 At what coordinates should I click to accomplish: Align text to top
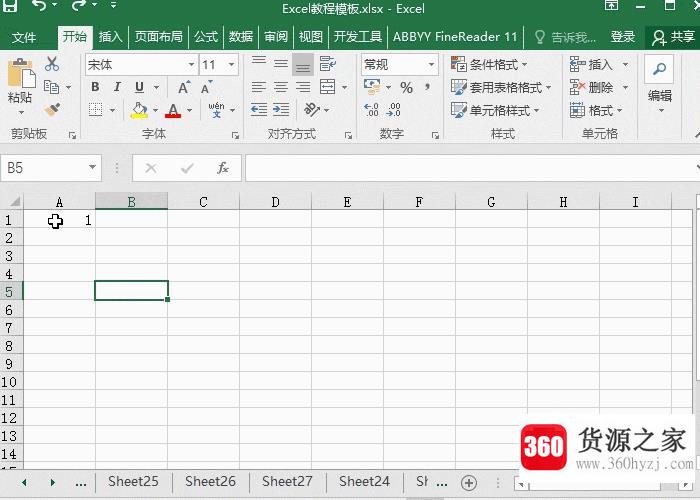tap(259, 63)
